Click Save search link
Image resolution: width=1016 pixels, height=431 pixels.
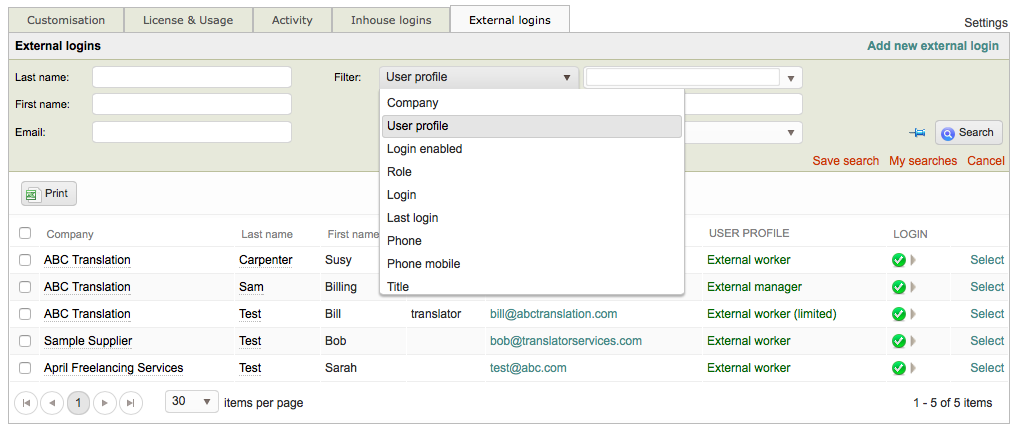845,161
